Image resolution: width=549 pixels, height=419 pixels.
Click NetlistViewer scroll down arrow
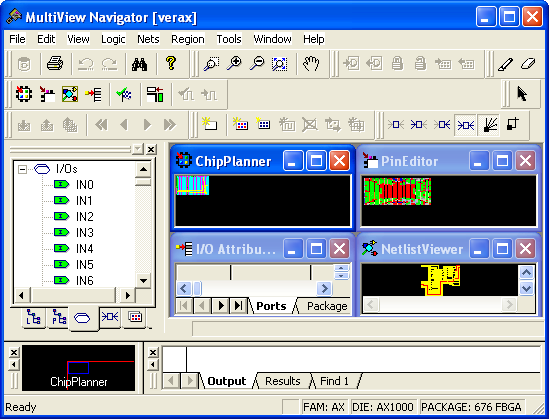click(526, 288)
